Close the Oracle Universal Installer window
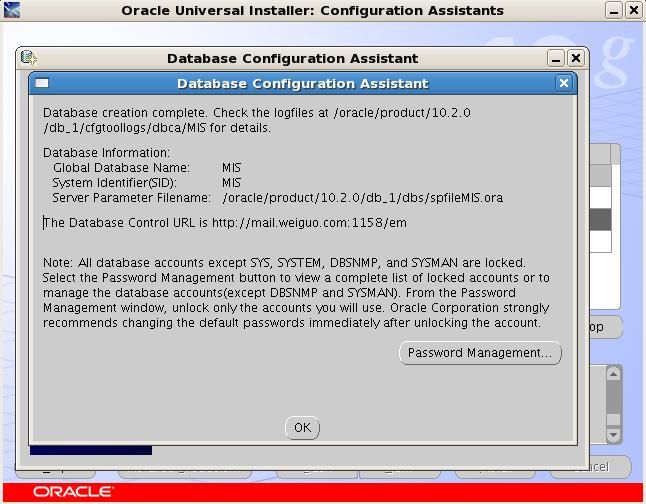Viewport: 646px width, 504px height. [x=634, y=10]
